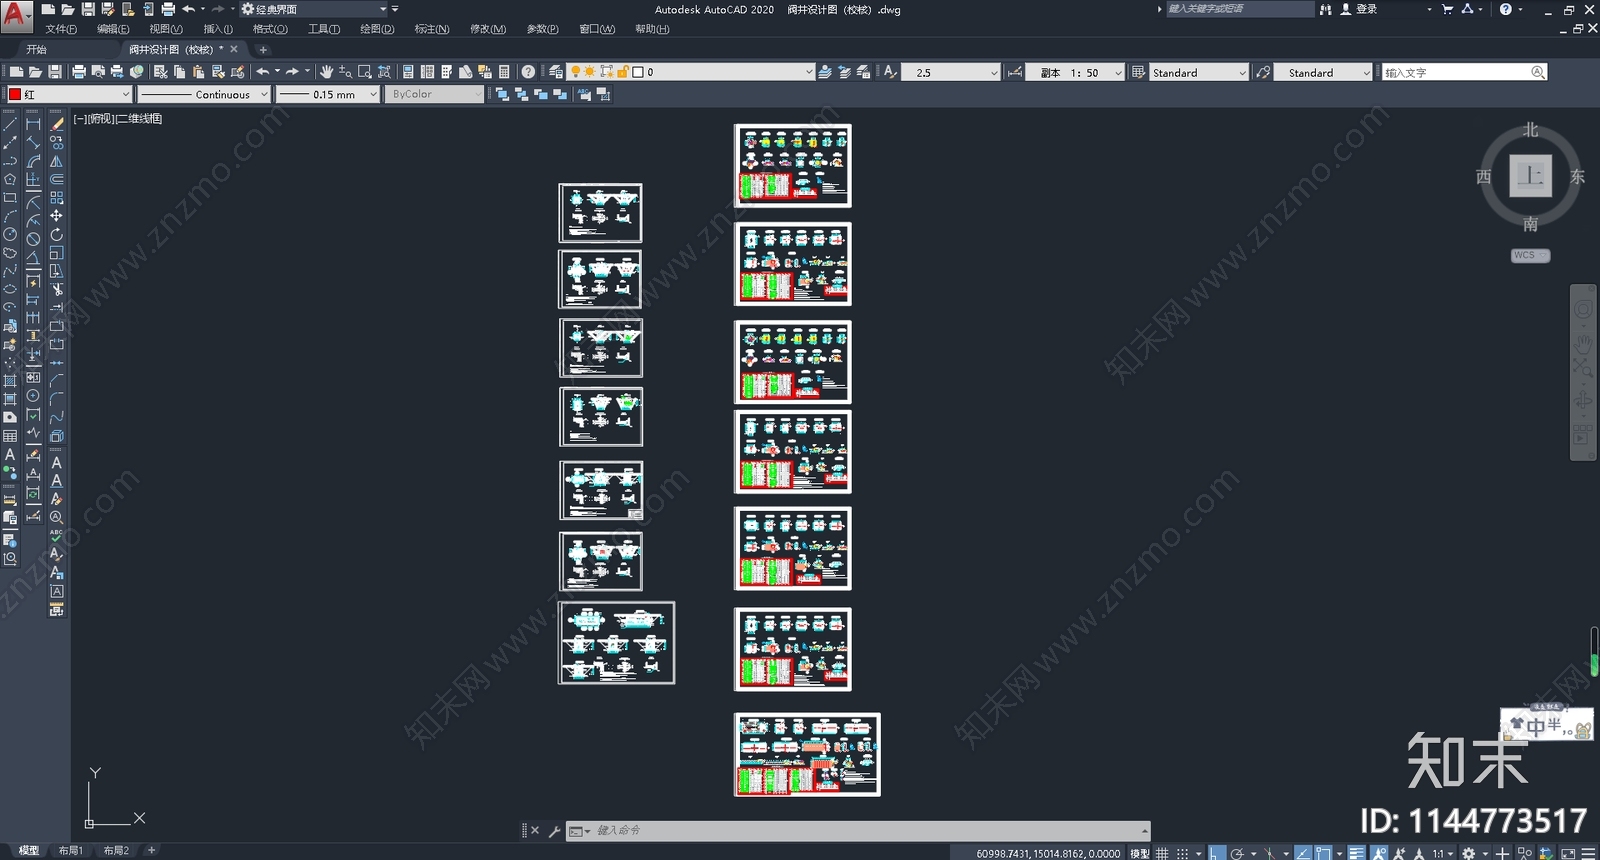1600x860 pixels.
Task: Open the Layer Properties Manager icon
Action: coord(555,72)
